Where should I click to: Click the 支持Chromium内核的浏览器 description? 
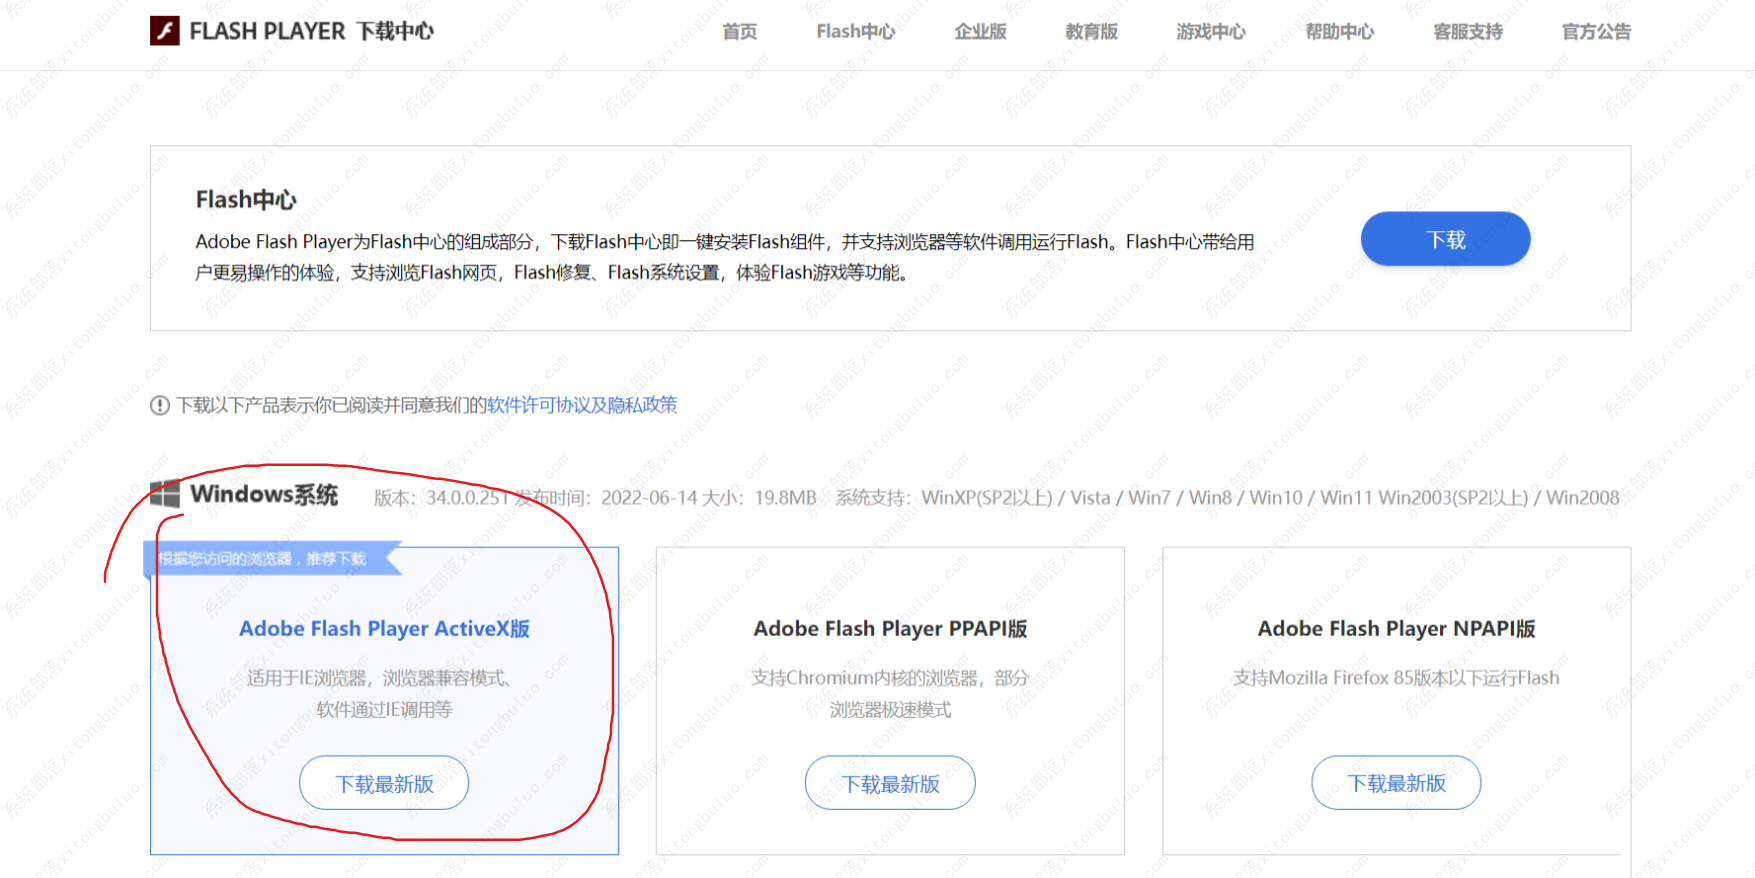pyautogui.click(x=890, y=694)
